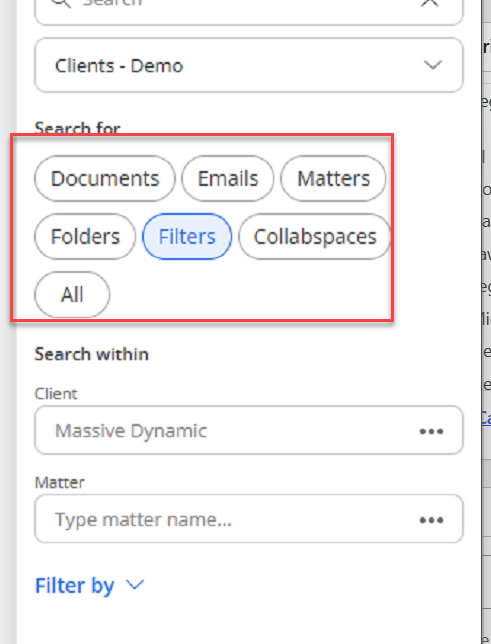
Task: Select the Emails search chip
Action: coord(228,179)
